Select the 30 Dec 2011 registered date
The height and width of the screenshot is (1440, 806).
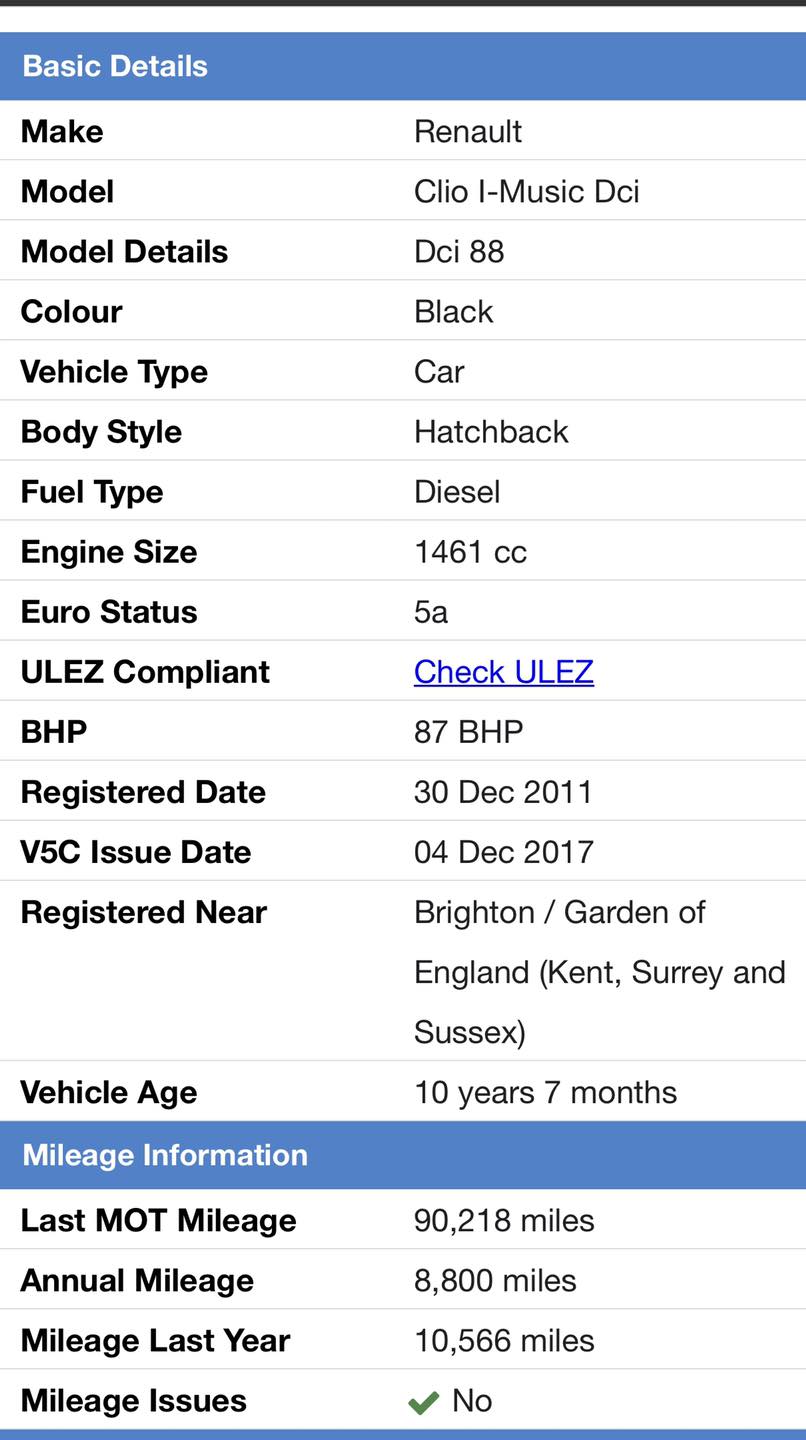click(x=503, y=792)
